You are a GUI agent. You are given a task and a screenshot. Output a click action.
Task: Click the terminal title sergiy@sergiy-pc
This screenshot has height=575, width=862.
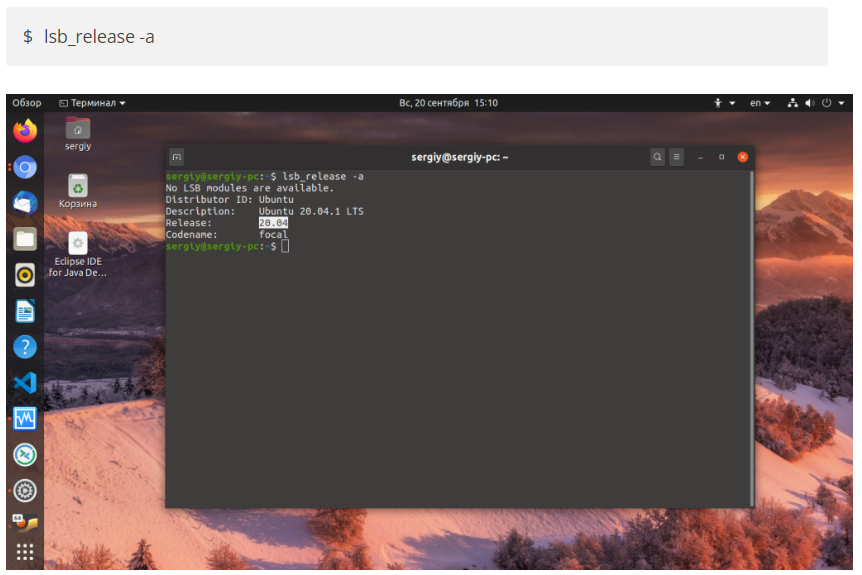tap(460, 157)
